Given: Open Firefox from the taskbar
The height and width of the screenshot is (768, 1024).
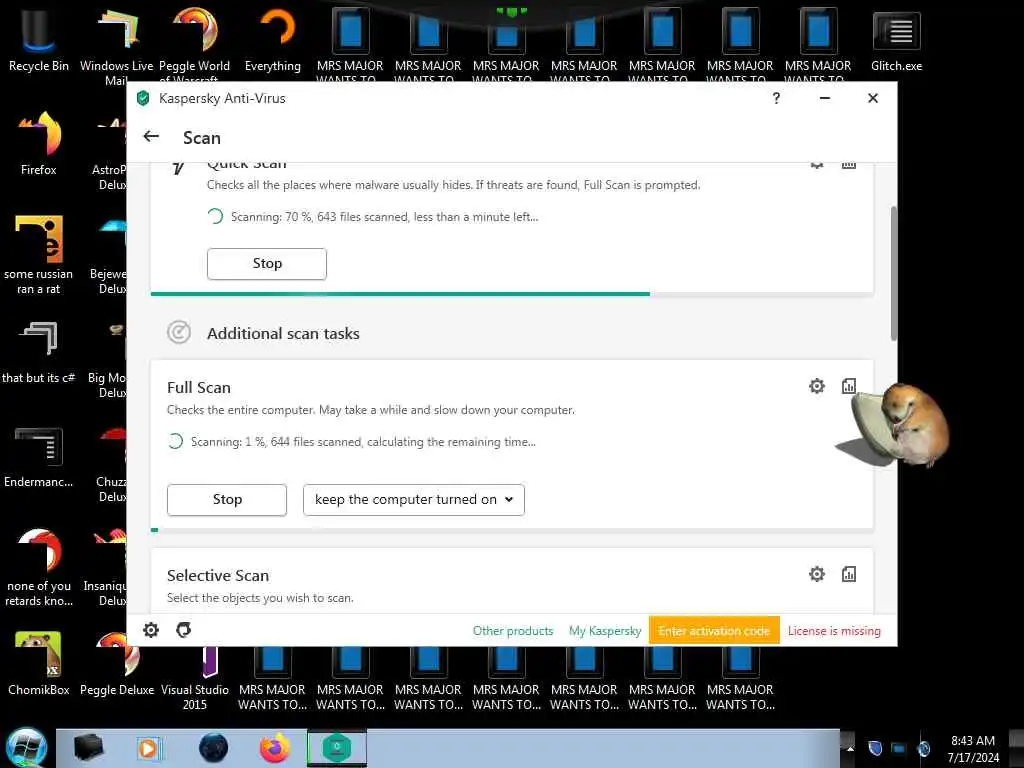Looking at the screenshot, I should point(275,748).
